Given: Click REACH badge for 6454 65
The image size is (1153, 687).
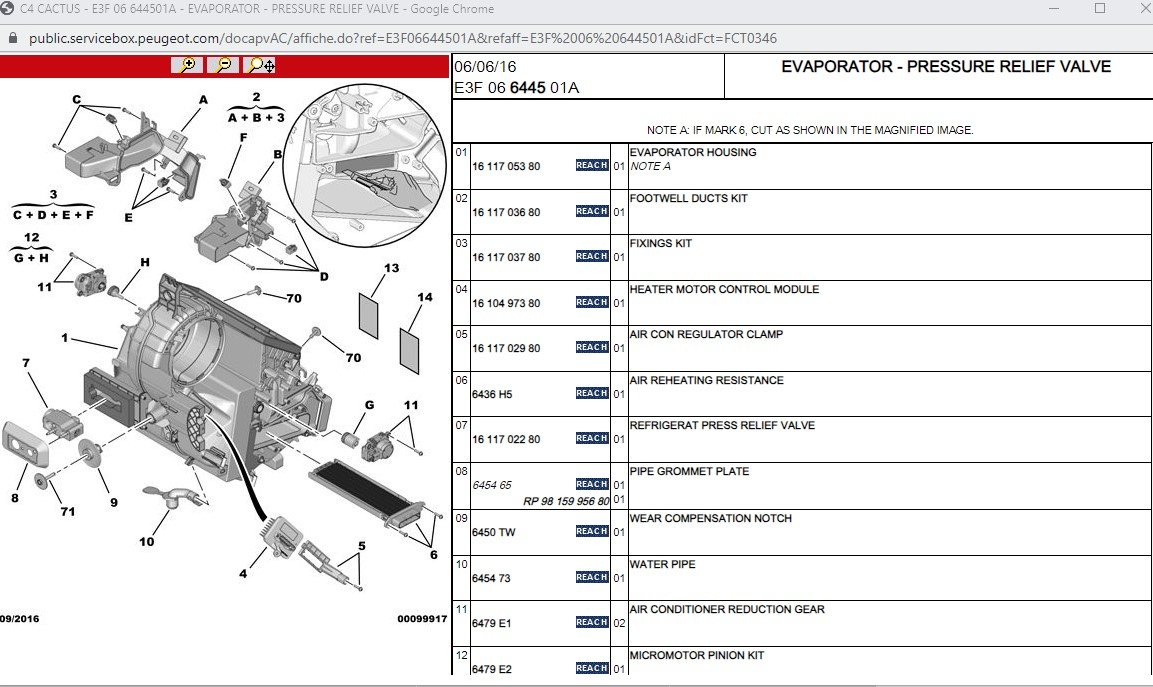Looking at the screenshot, I should point(592,484).
